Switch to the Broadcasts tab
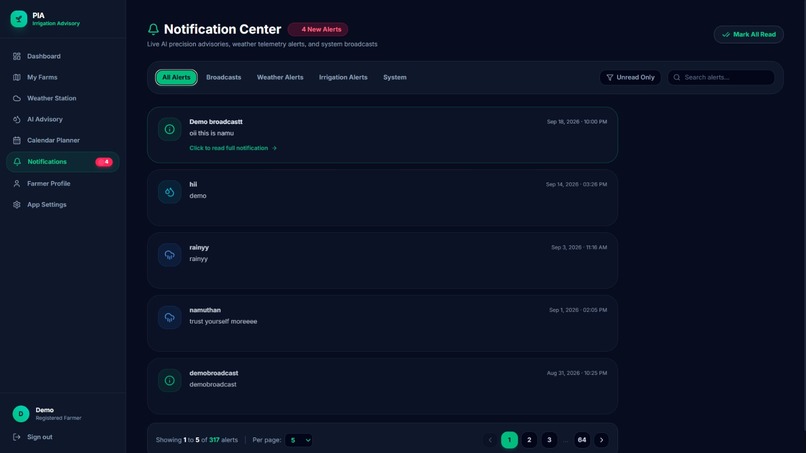Screen dimensions: 806x453 click(224, 77)
